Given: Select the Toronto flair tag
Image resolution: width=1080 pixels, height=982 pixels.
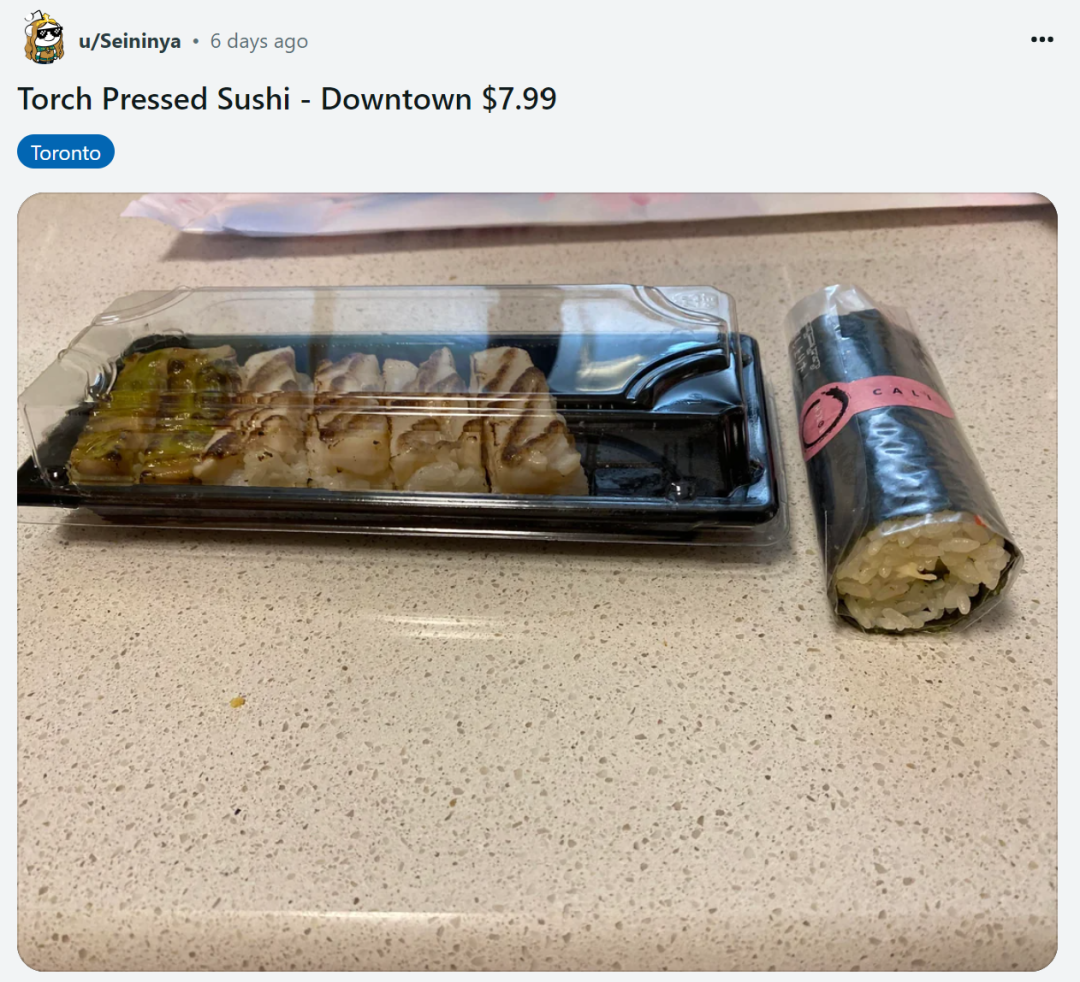Looking at the screenshot, I should pyautogui.click(x=65, y=152).
